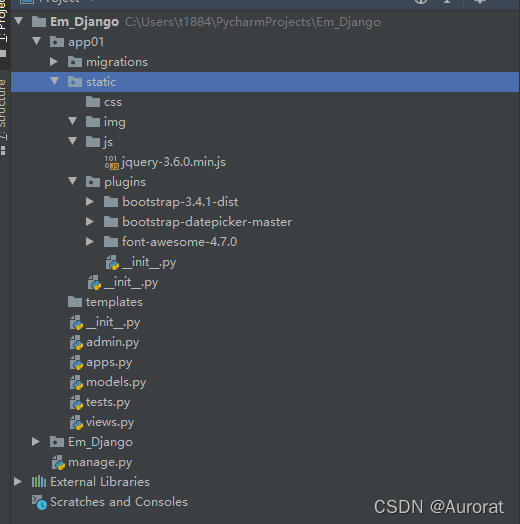Collapse the img folder arrow
Viewport: 520px width, 524px height.
click(73, 121)
